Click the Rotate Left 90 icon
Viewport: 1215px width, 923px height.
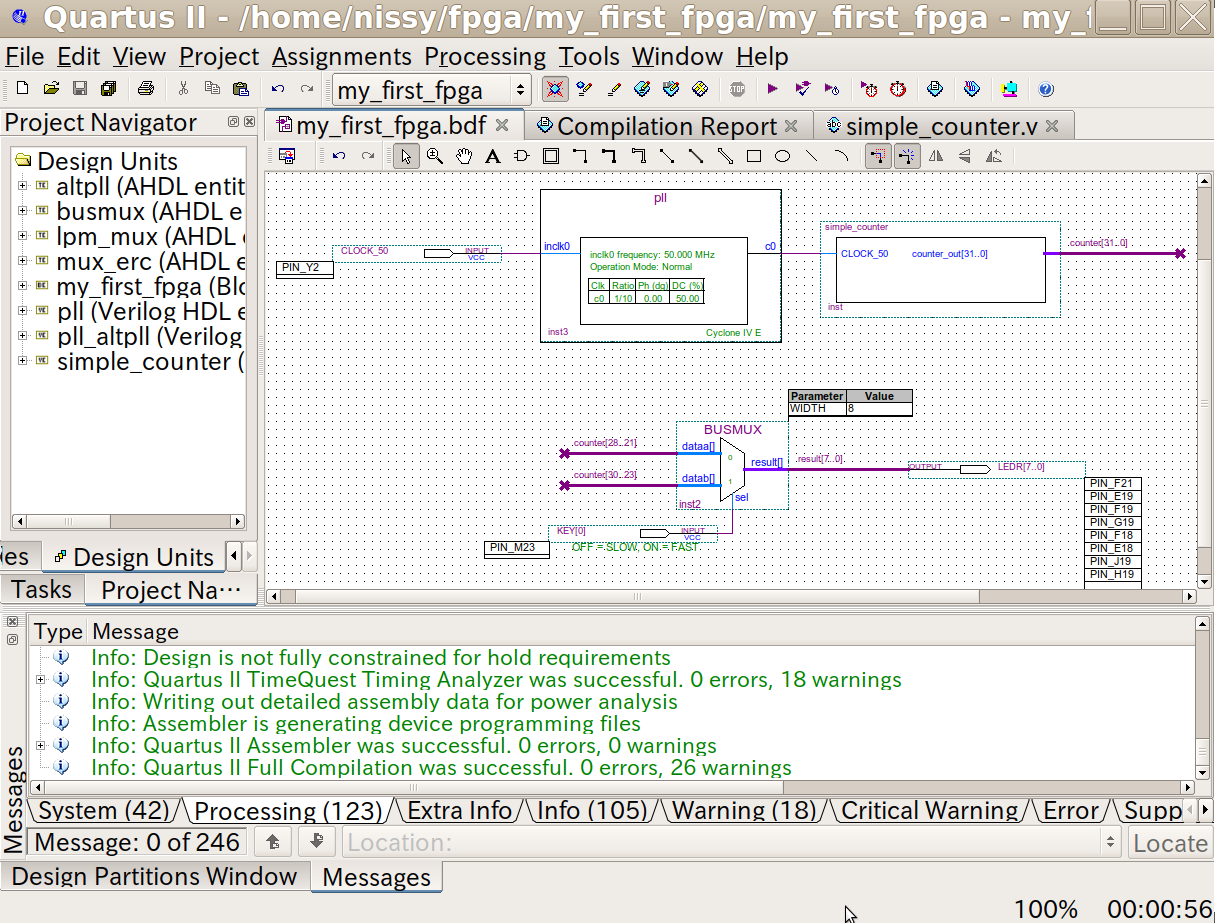994,156
